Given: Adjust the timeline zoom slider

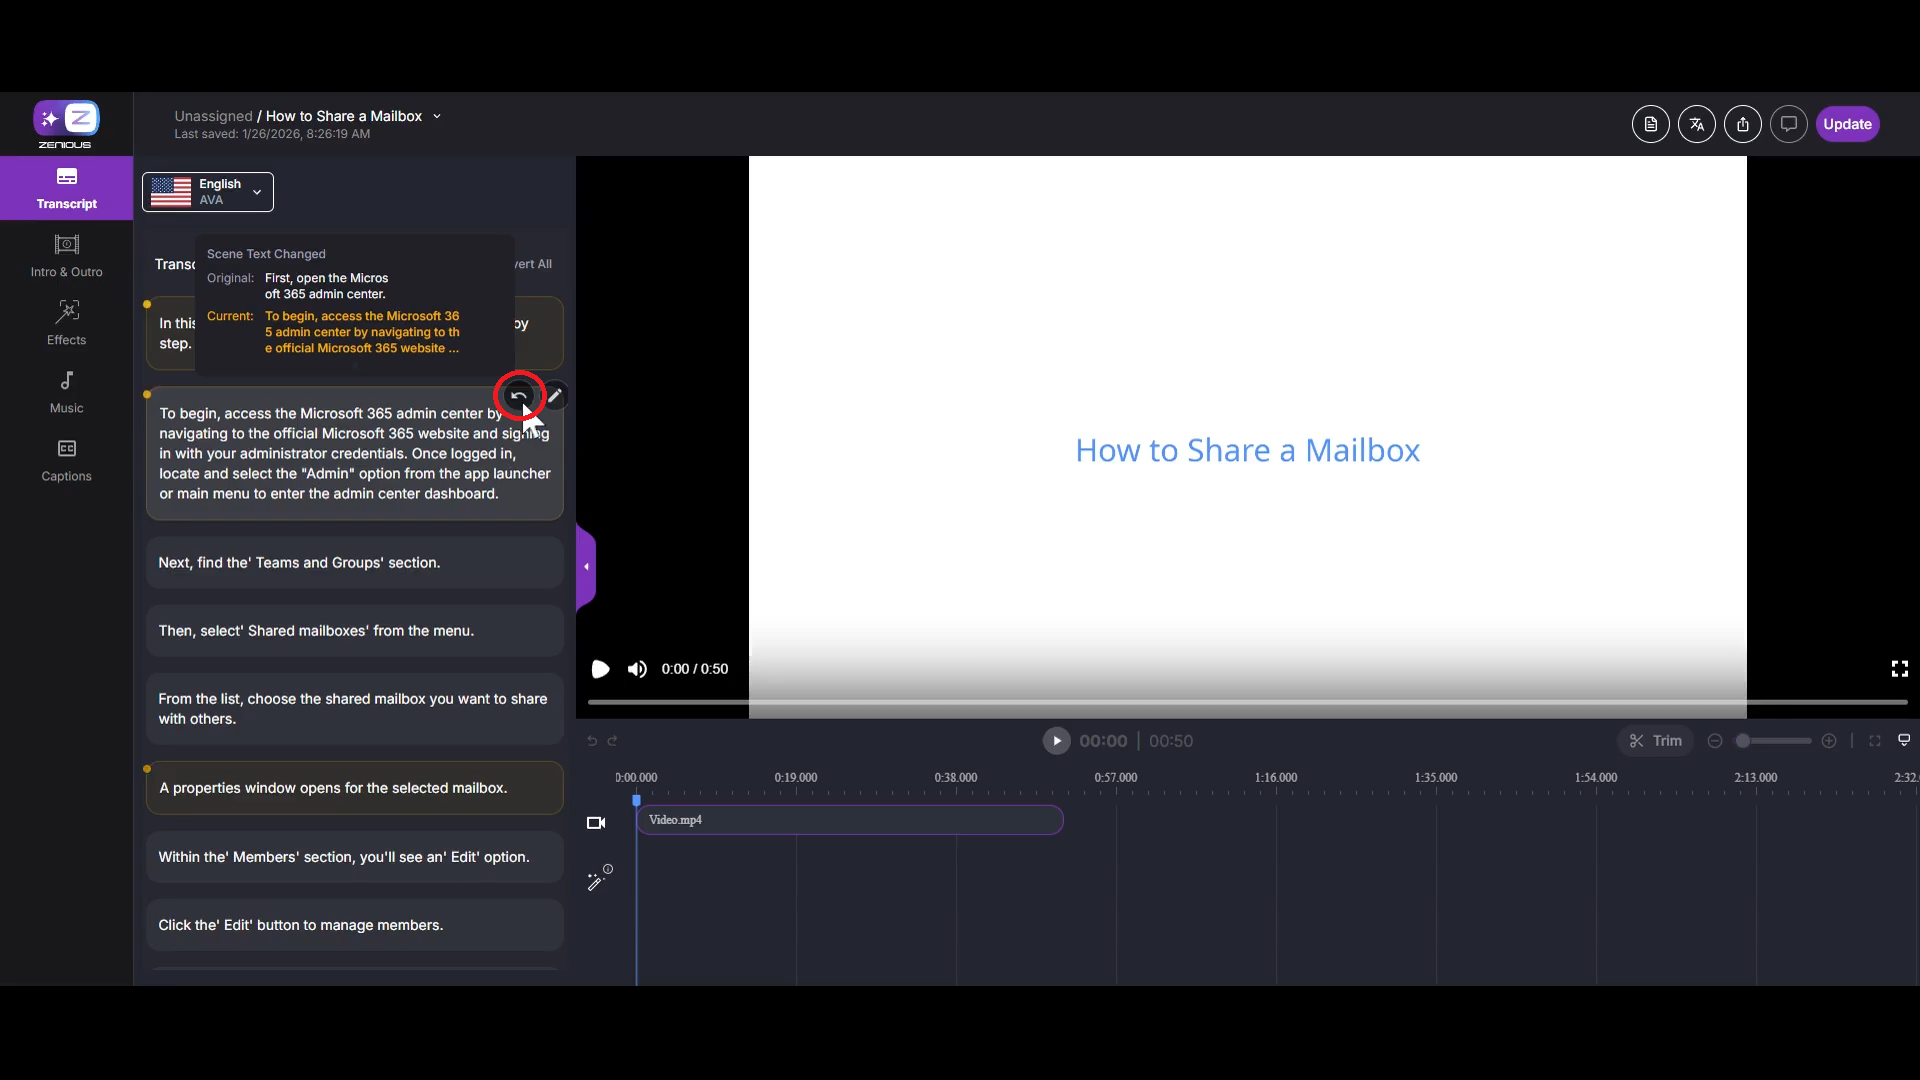Looking at the screenshot, I should [x=1743, y=741].
